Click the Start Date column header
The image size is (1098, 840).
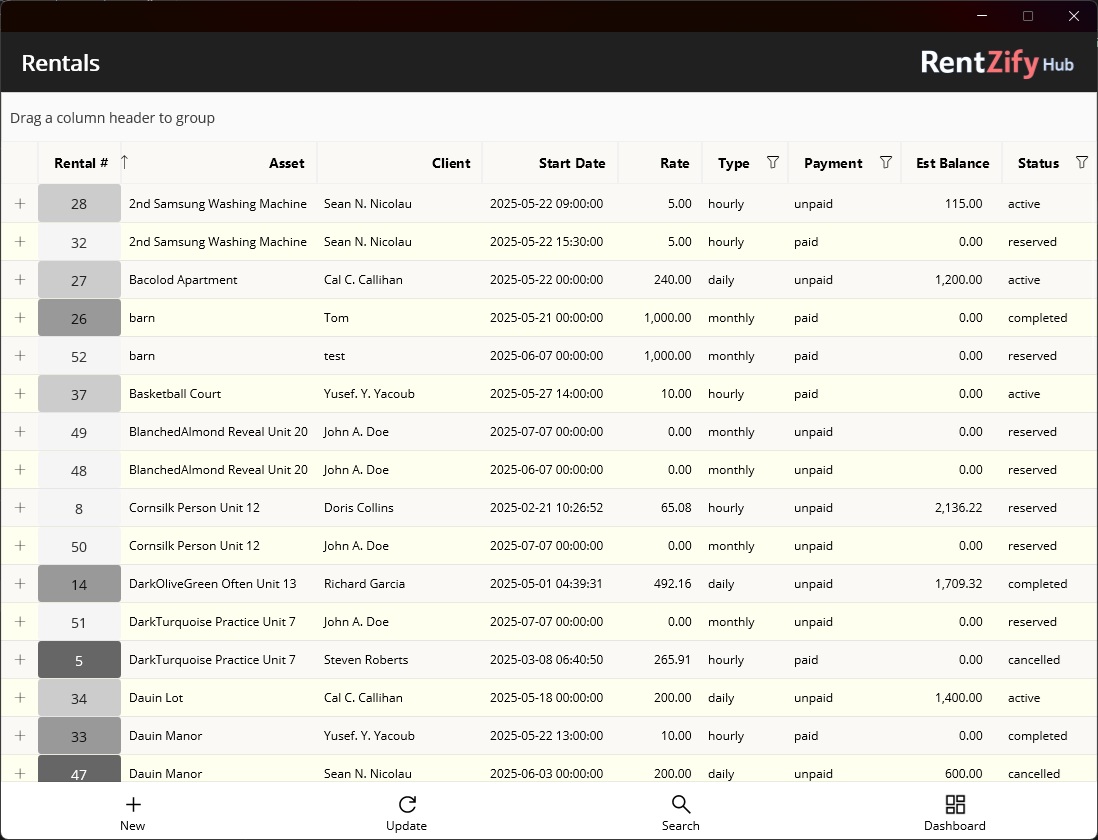tap(572, 163)
